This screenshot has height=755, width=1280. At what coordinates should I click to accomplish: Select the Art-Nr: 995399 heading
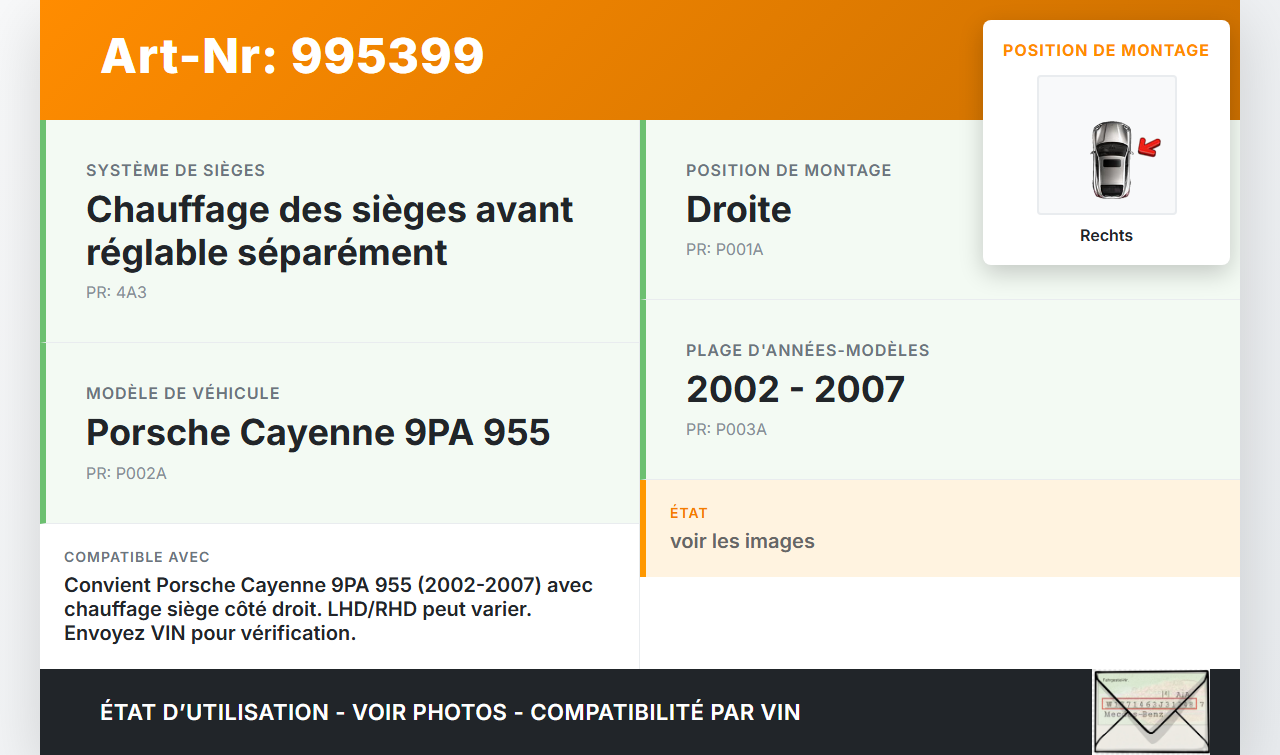point(292,56)
